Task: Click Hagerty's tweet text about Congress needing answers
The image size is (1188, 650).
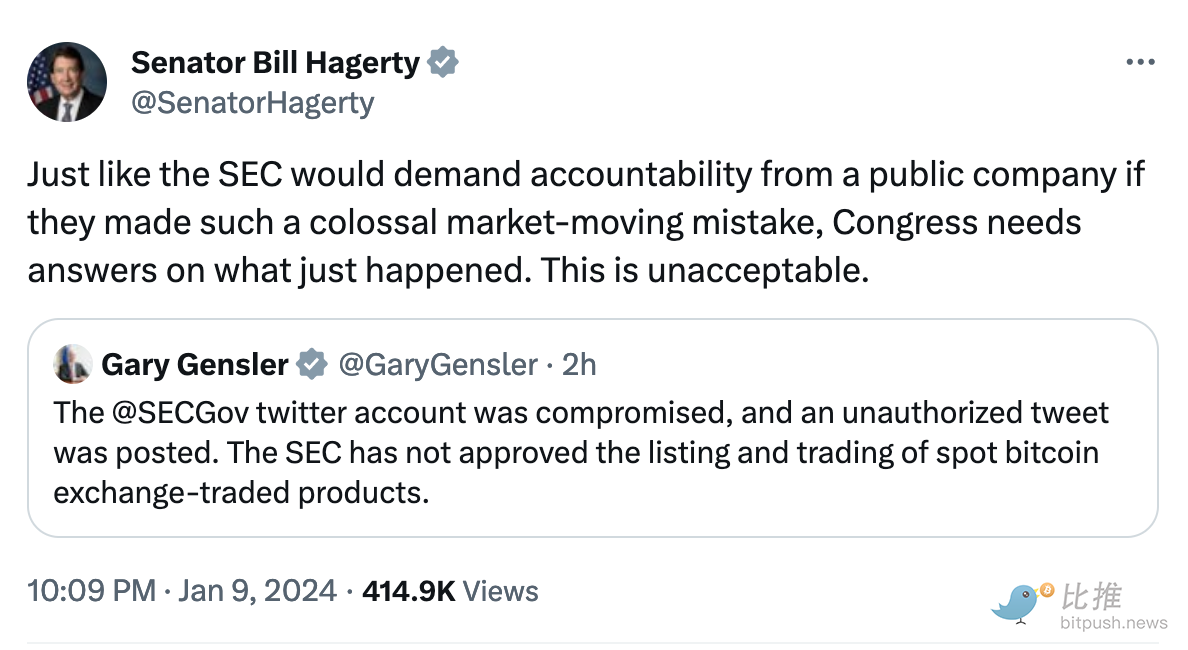Action: click(x=585, y=223)
